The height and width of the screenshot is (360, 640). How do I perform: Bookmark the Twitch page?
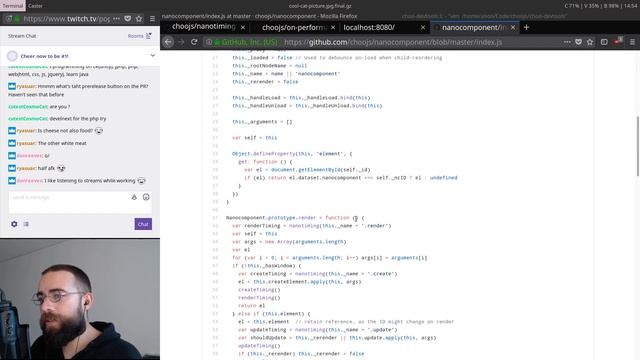139,19
